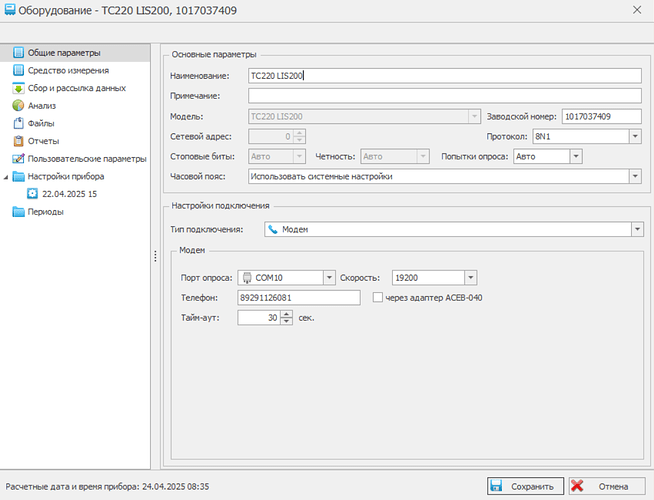
Task: Open the Стоповые биты dropdown
Action: pos(299,156)
